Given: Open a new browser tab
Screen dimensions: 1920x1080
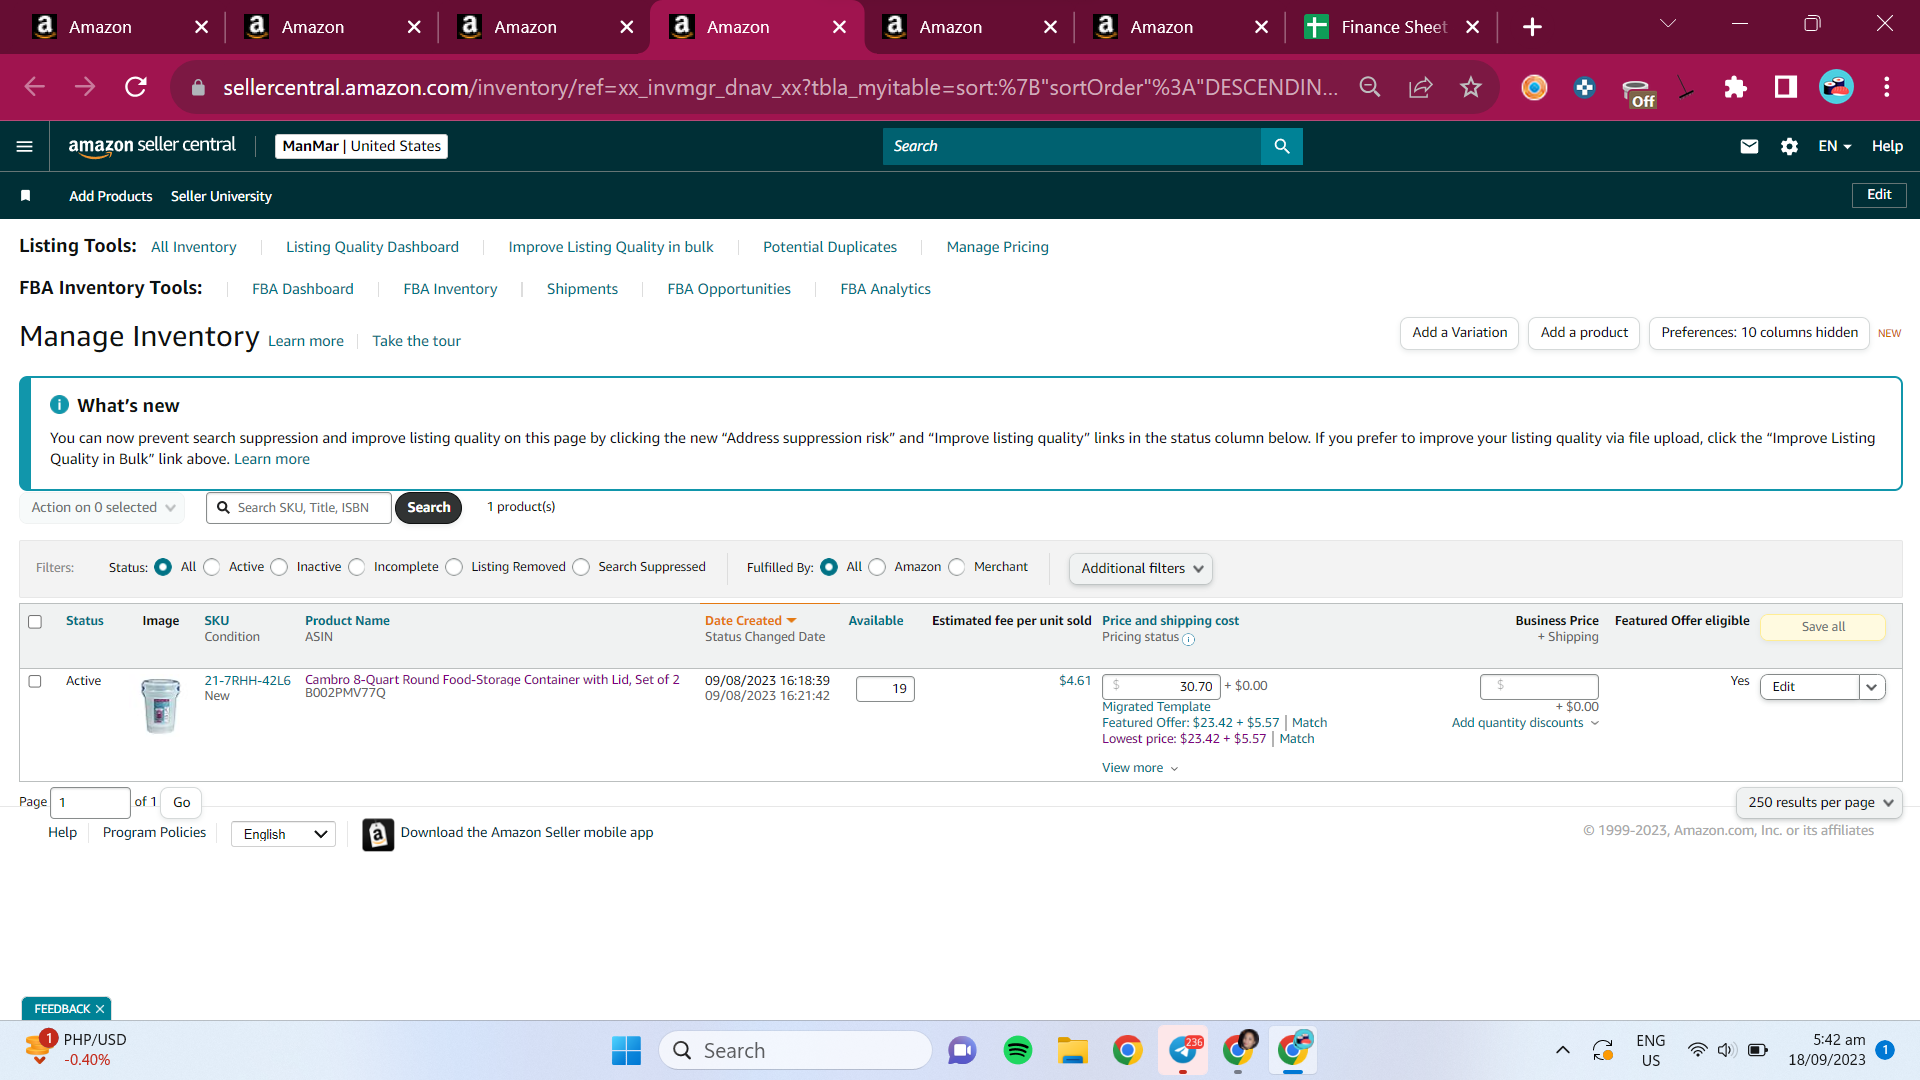Looking at the screenshot, I should [1532, 27].
